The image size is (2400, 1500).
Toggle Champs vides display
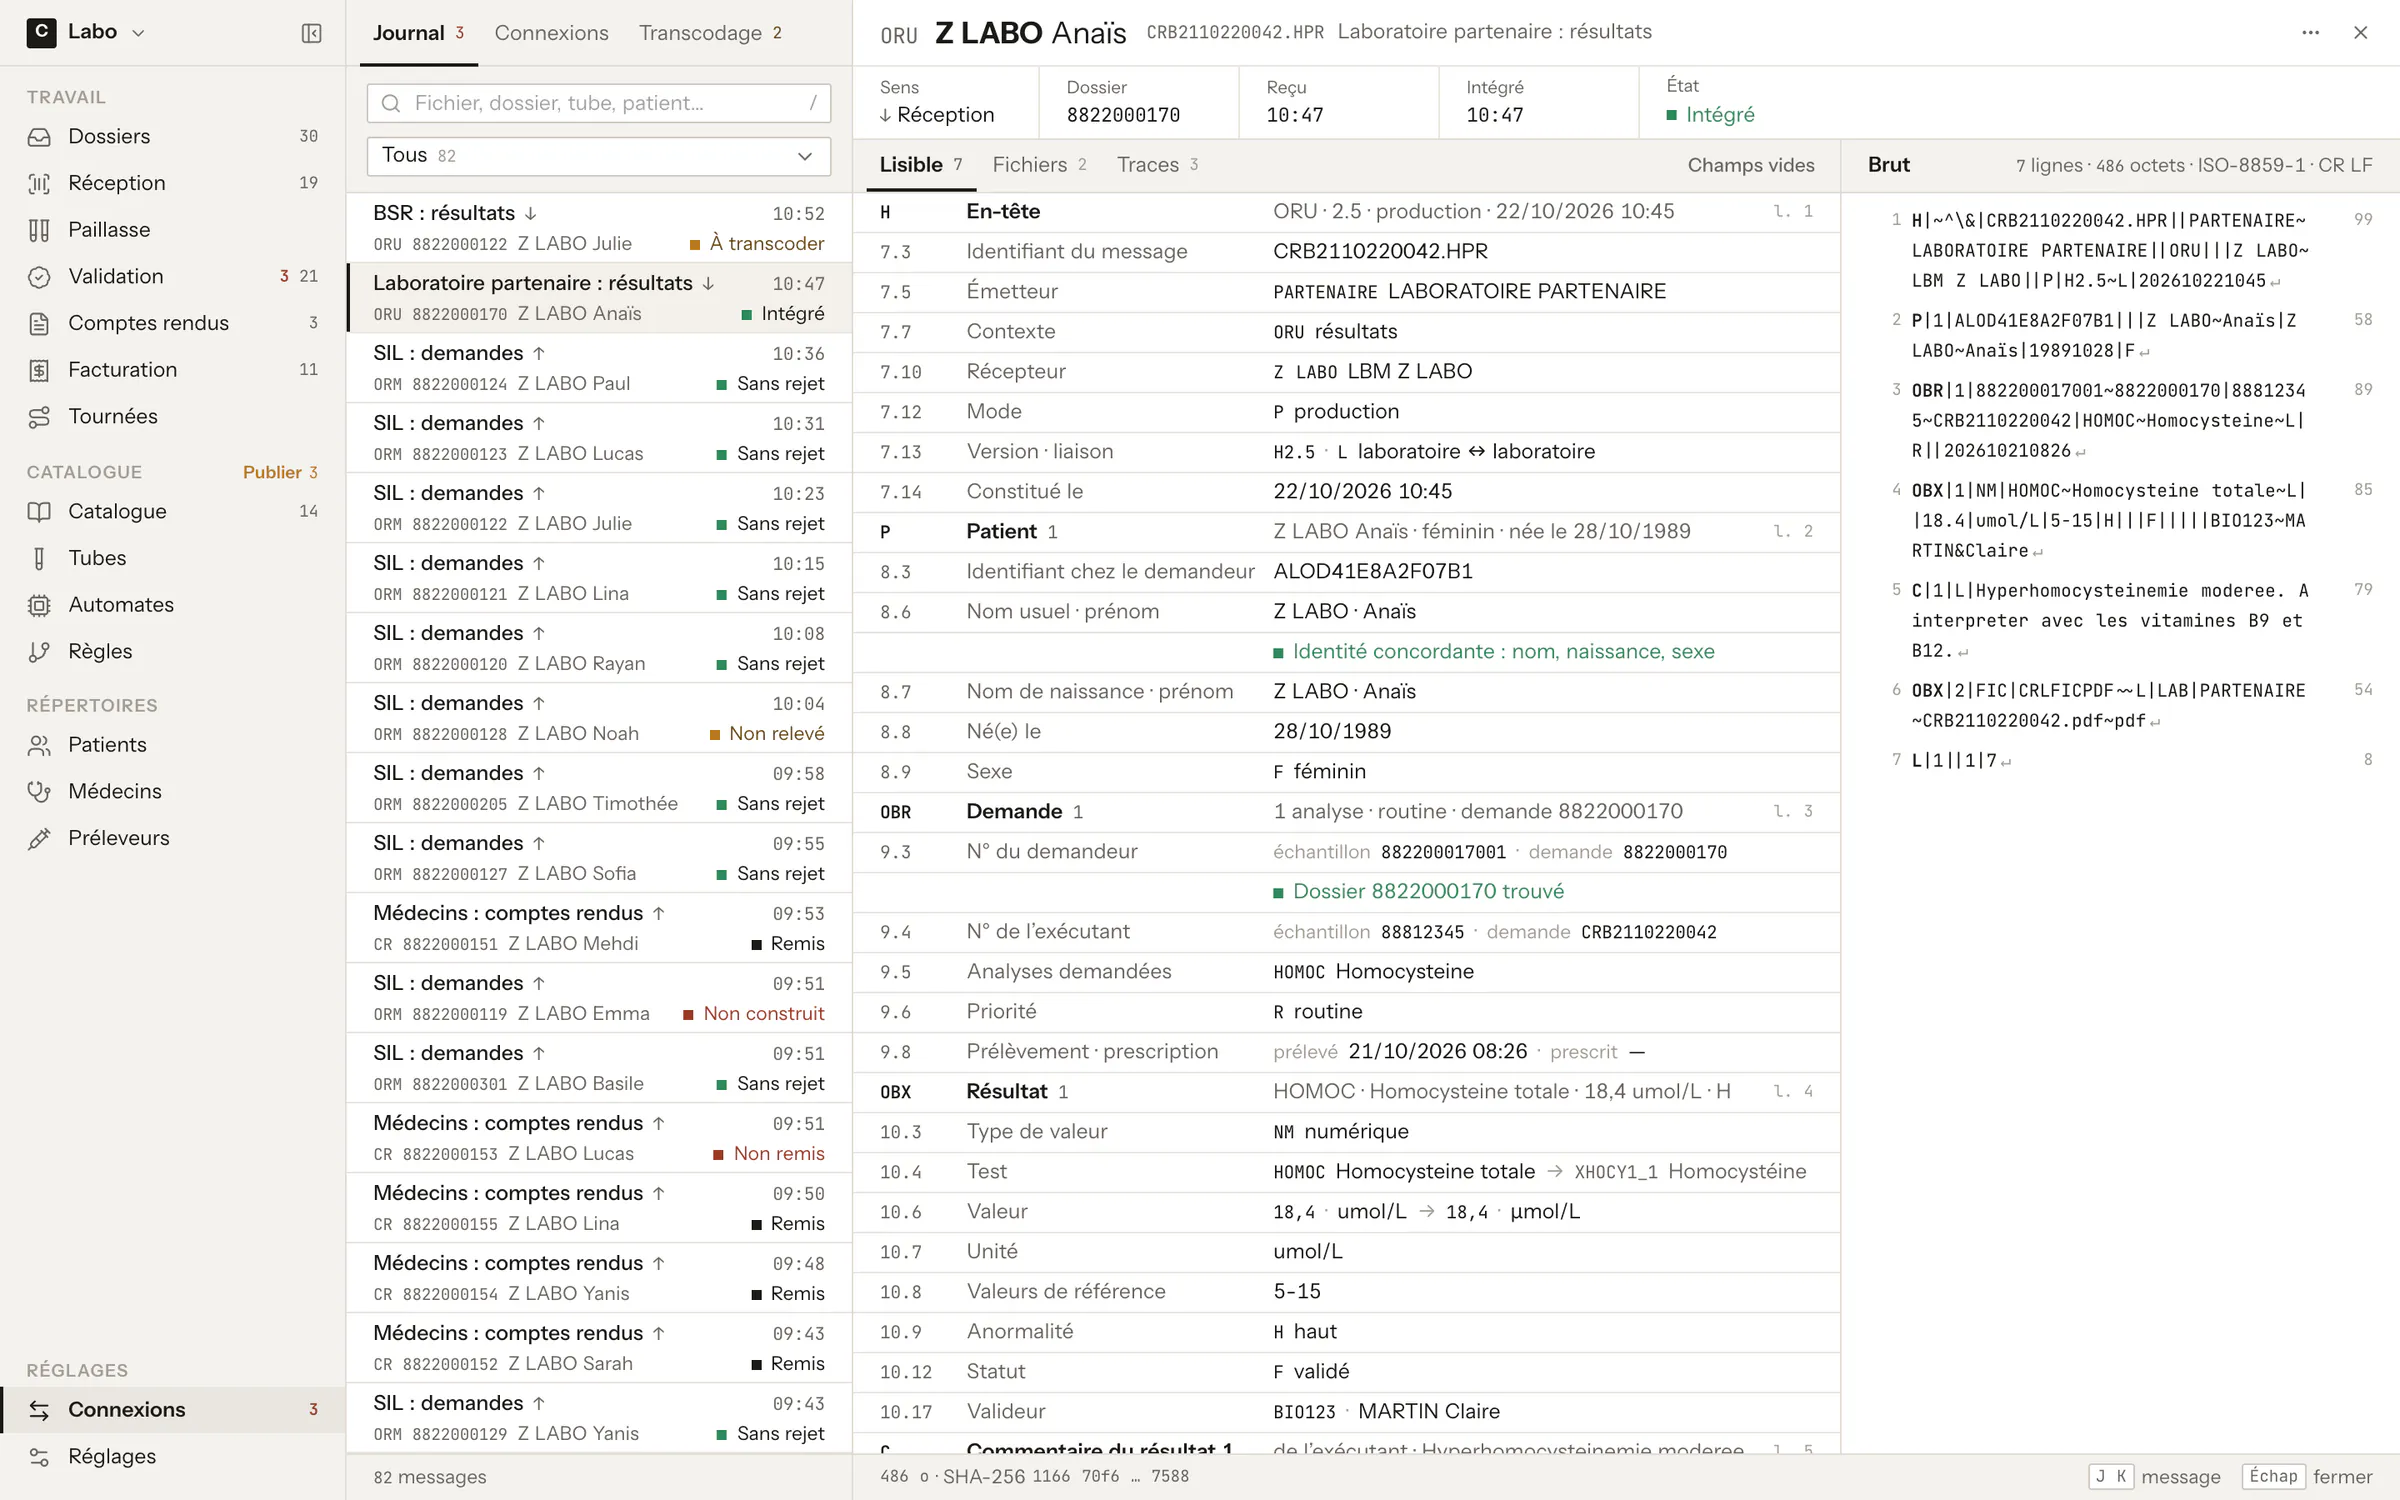[x=1750, y=165]
